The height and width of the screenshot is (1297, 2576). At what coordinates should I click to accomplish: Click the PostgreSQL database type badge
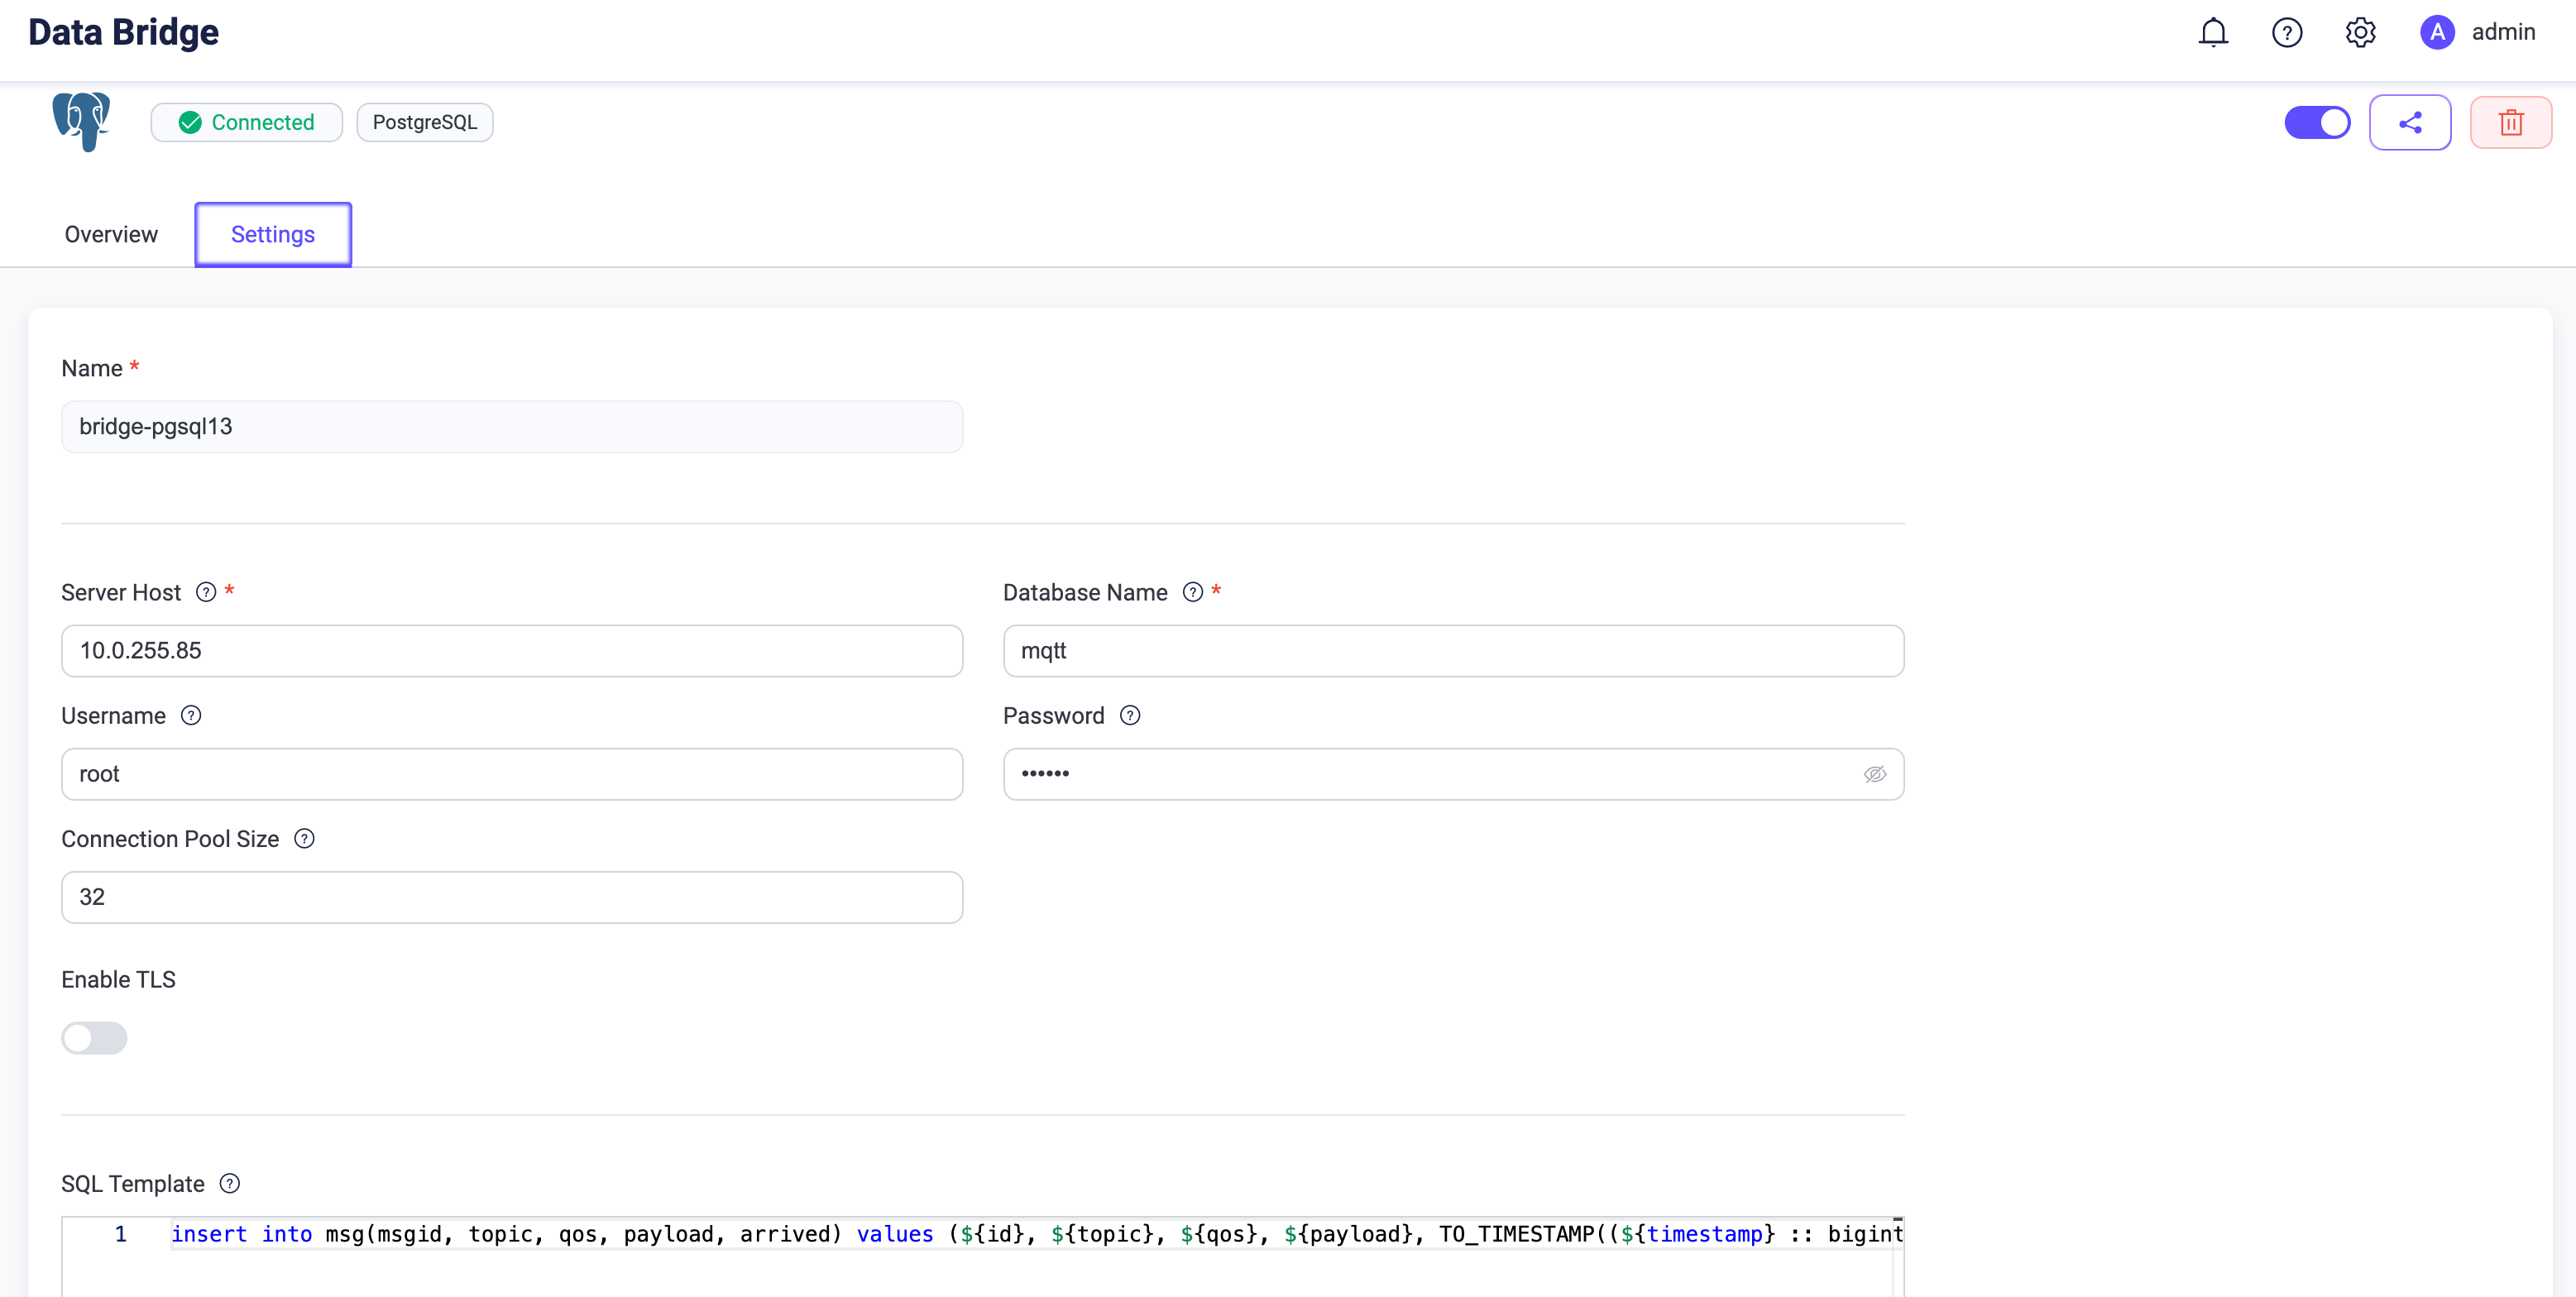(424, 121)
